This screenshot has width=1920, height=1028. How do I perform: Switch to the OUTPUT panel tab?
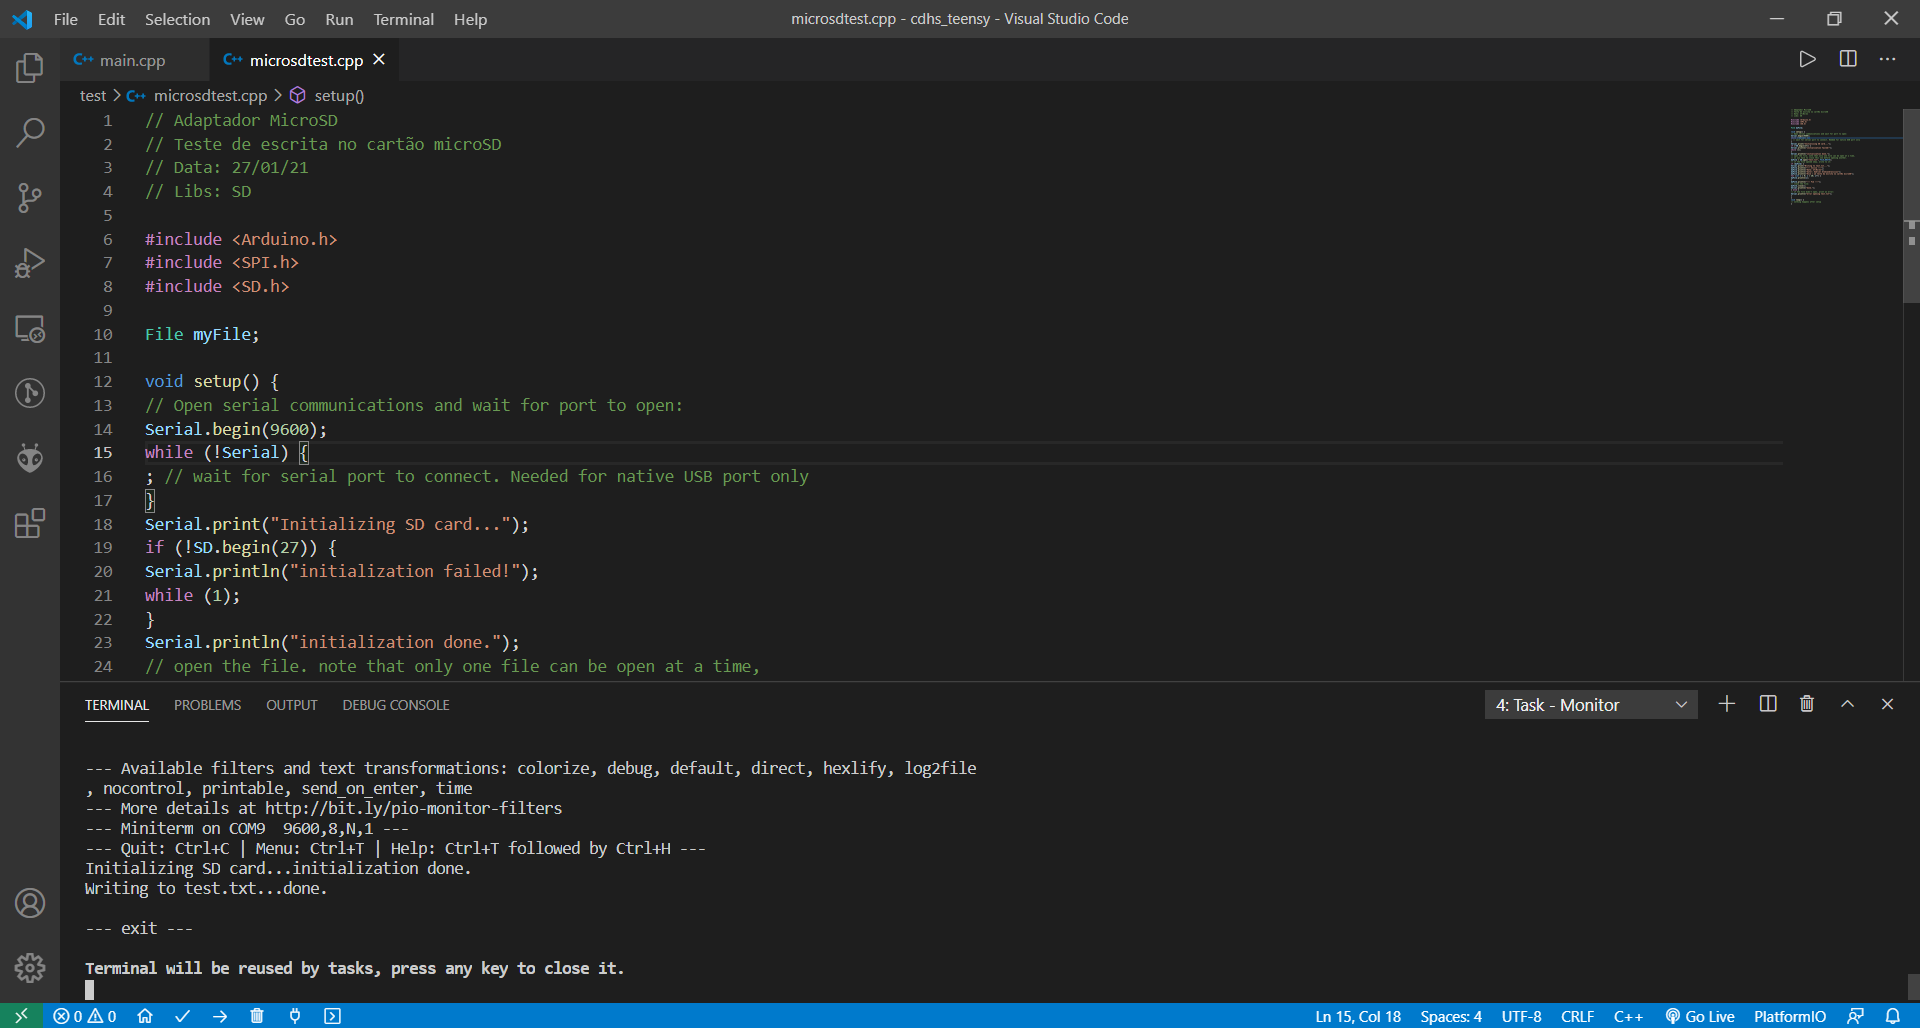click(291, 705)
